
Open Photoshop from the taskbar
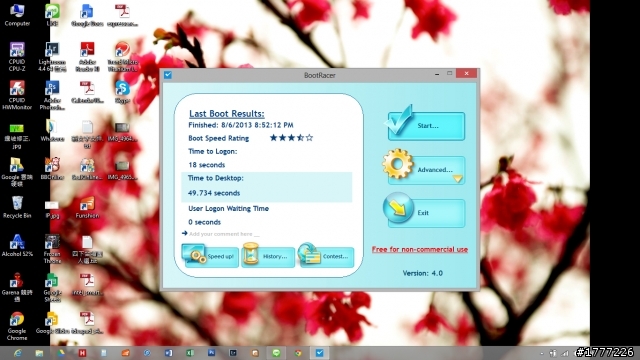(211, 353)
